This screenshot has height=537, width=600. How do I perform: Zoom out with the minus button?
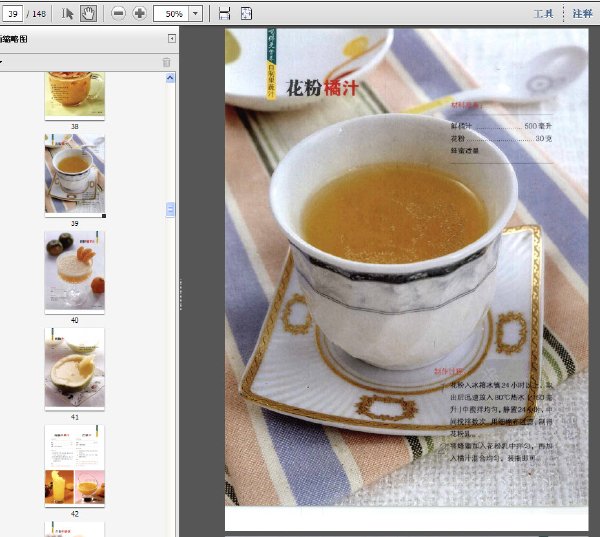coord(119,13)
